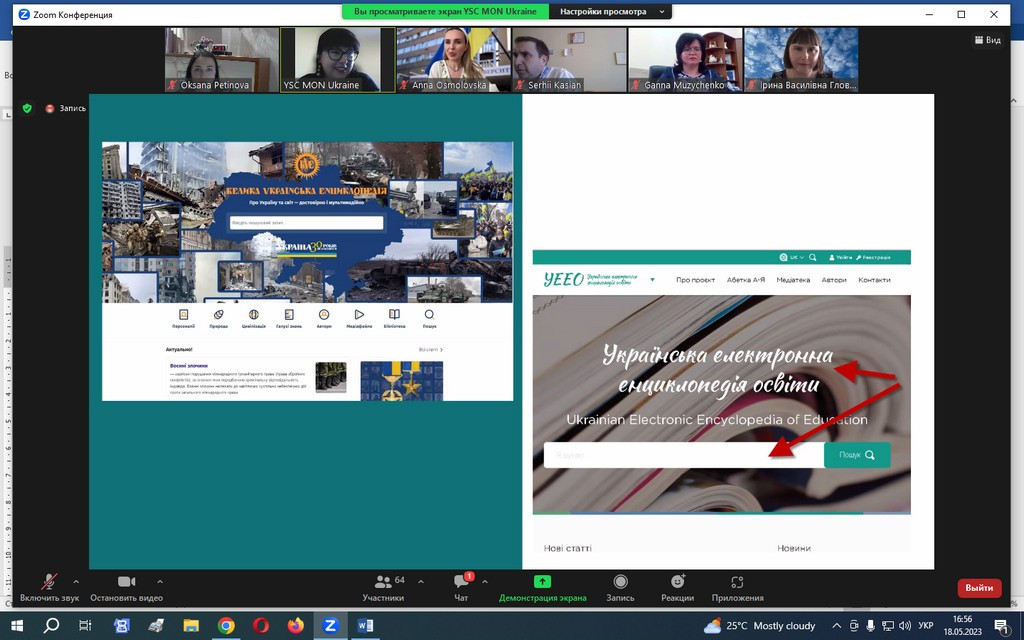The width and height of the screenshot is (1024, 640).
Task: Click the Запись recording indicator label
Action: click(72, 108)
